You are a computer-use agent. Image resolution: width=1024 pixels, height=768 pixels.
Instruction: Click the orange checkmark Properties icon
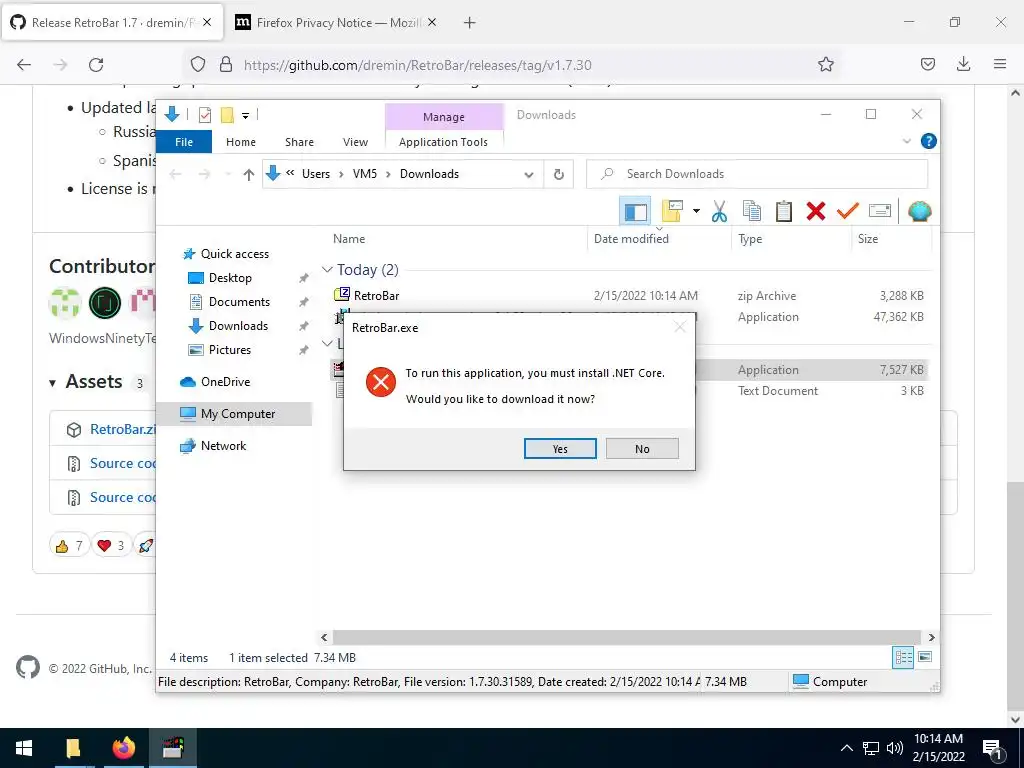[x=848, y=211]
